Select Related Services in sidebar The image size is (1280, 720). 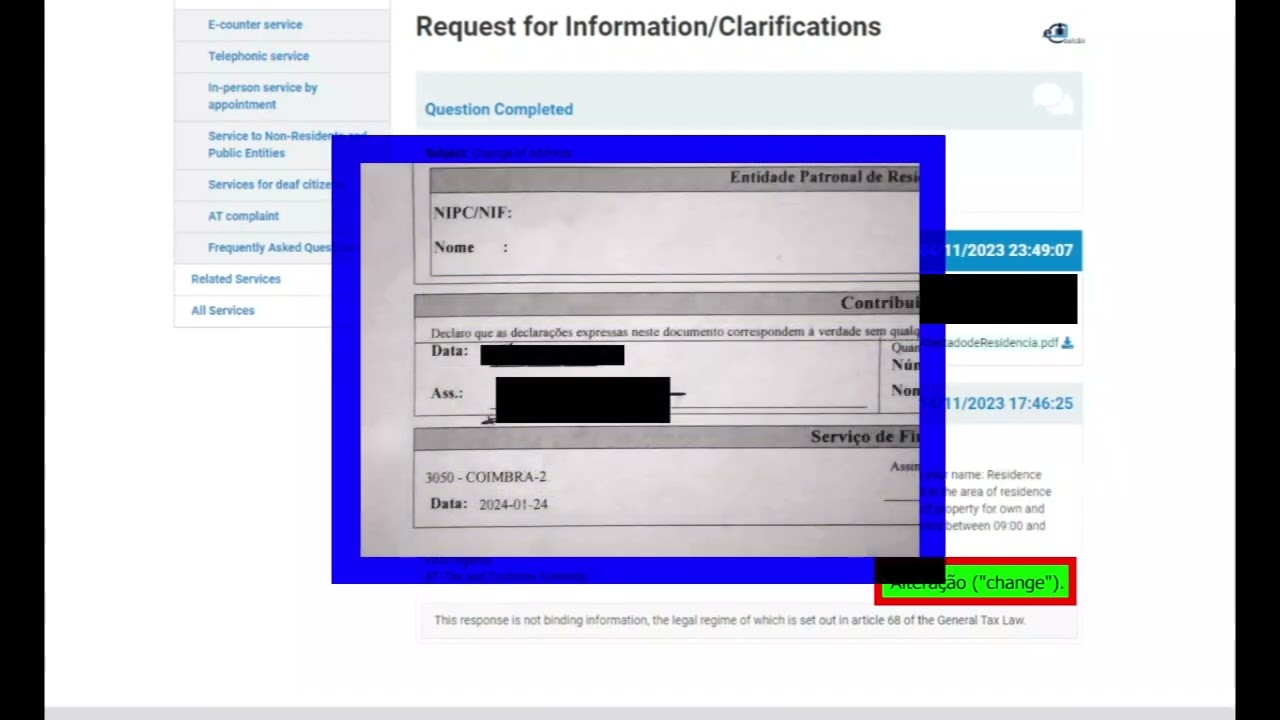coord(236,279)
